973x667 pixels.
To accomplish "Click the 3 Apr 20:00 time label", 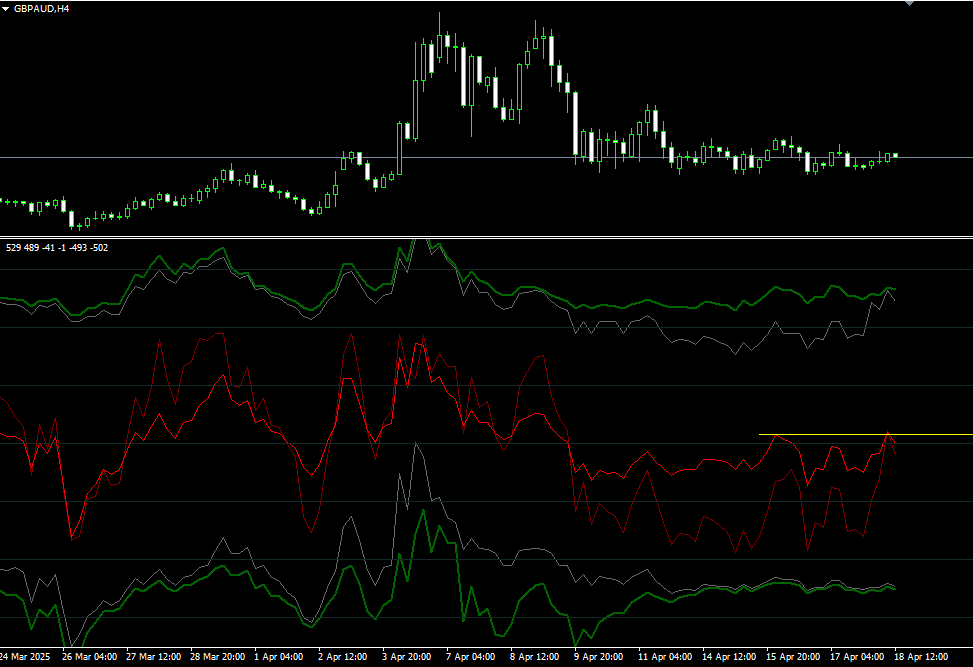I will [406, 656].
